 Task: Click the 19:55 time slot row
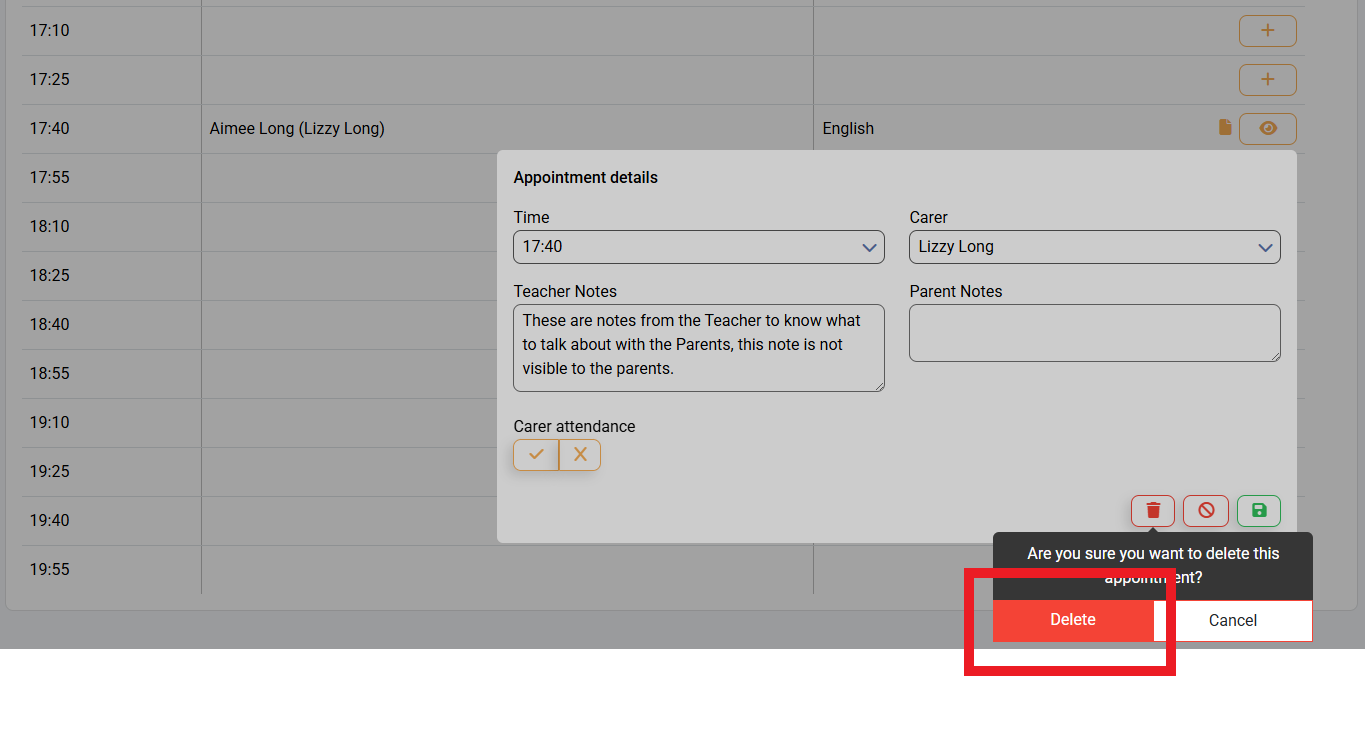pos(50,570)
